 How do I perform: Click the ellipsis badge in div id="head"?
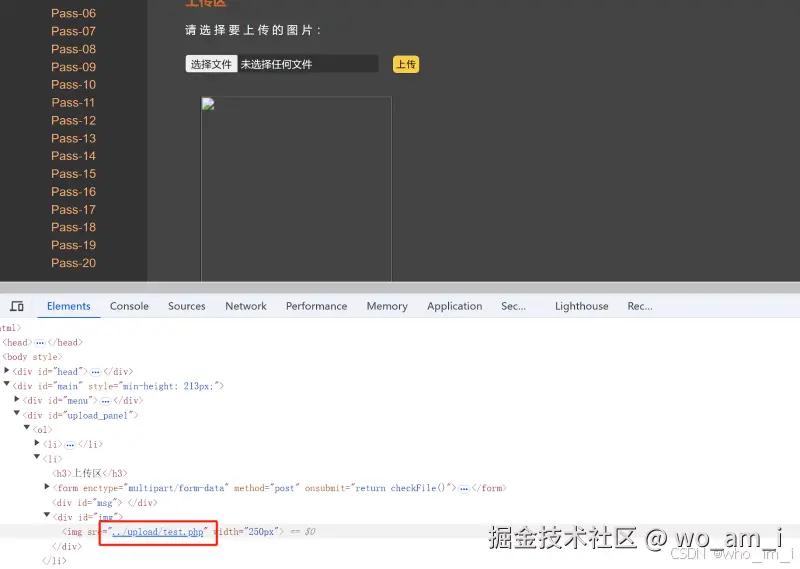click(95, 372)
